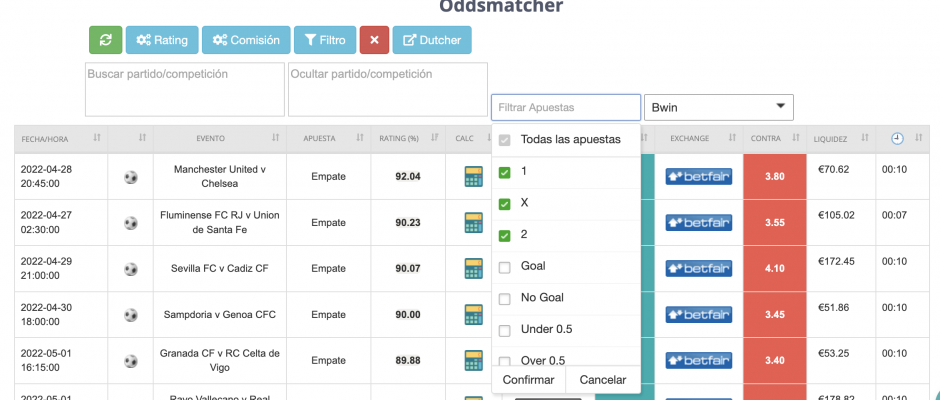Sort by EXCHANGE column

point(699,139)
